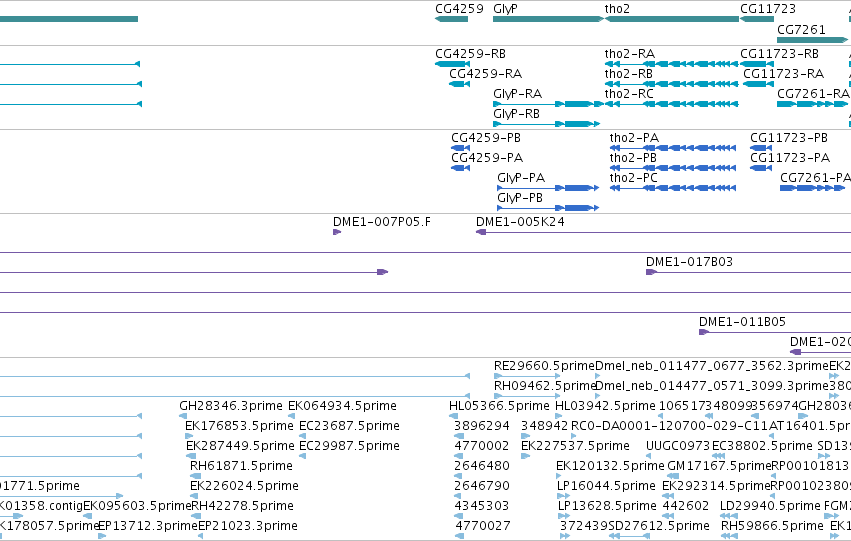Select the GlyP gene bar
Image resolution: width=851 pixels, height=541 pixels.
(x=548, y=19)
